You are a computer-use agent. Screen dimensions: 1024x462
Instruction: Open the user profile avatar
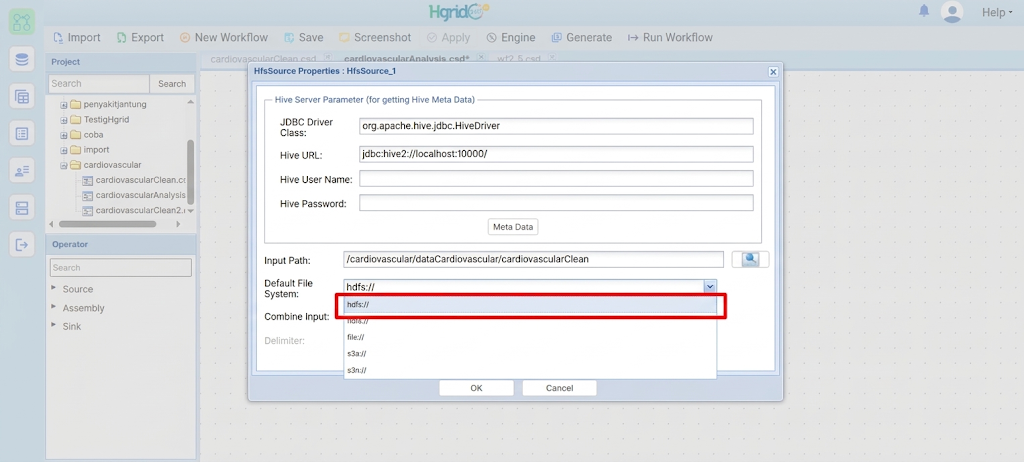click(x=952, y=12)
